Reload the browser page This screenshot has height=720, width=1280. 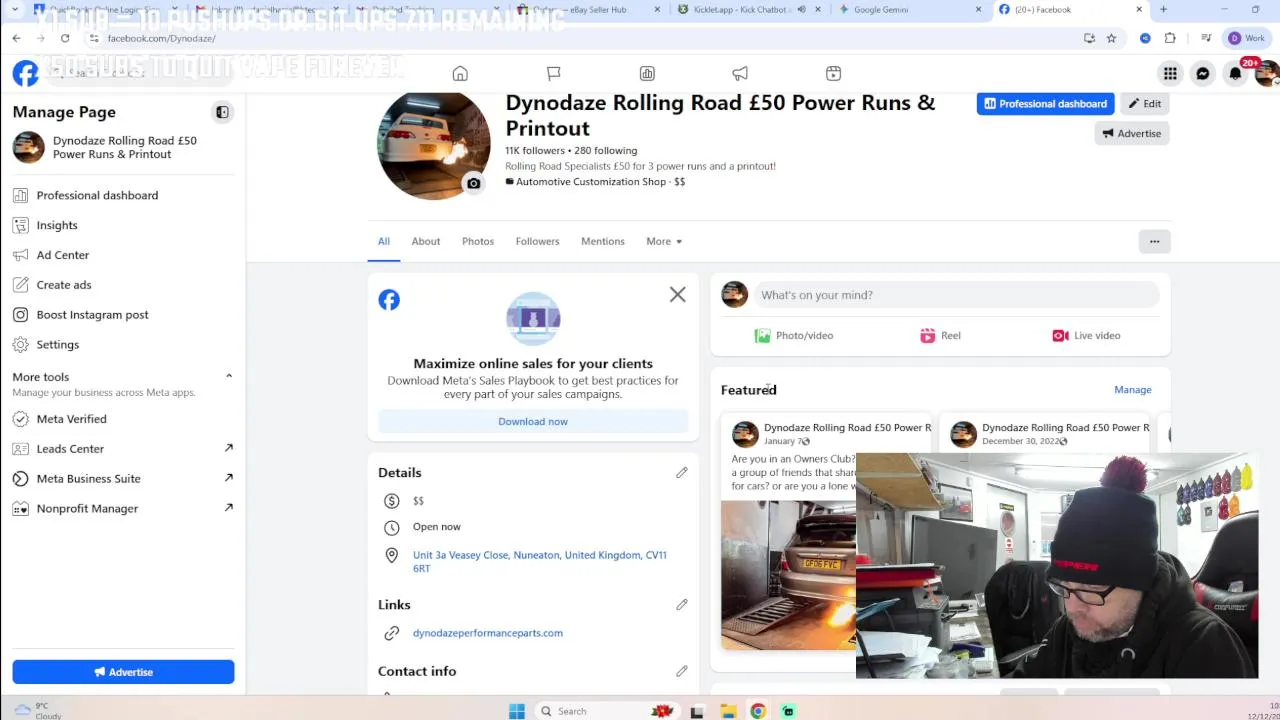coord(65,38)
